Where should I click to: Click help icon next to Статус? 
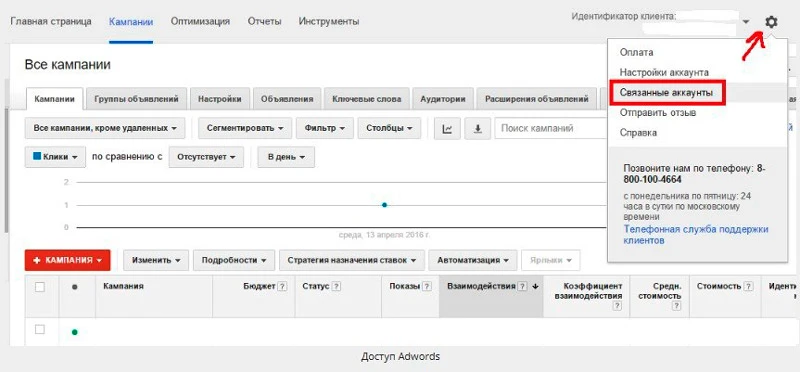336,287
